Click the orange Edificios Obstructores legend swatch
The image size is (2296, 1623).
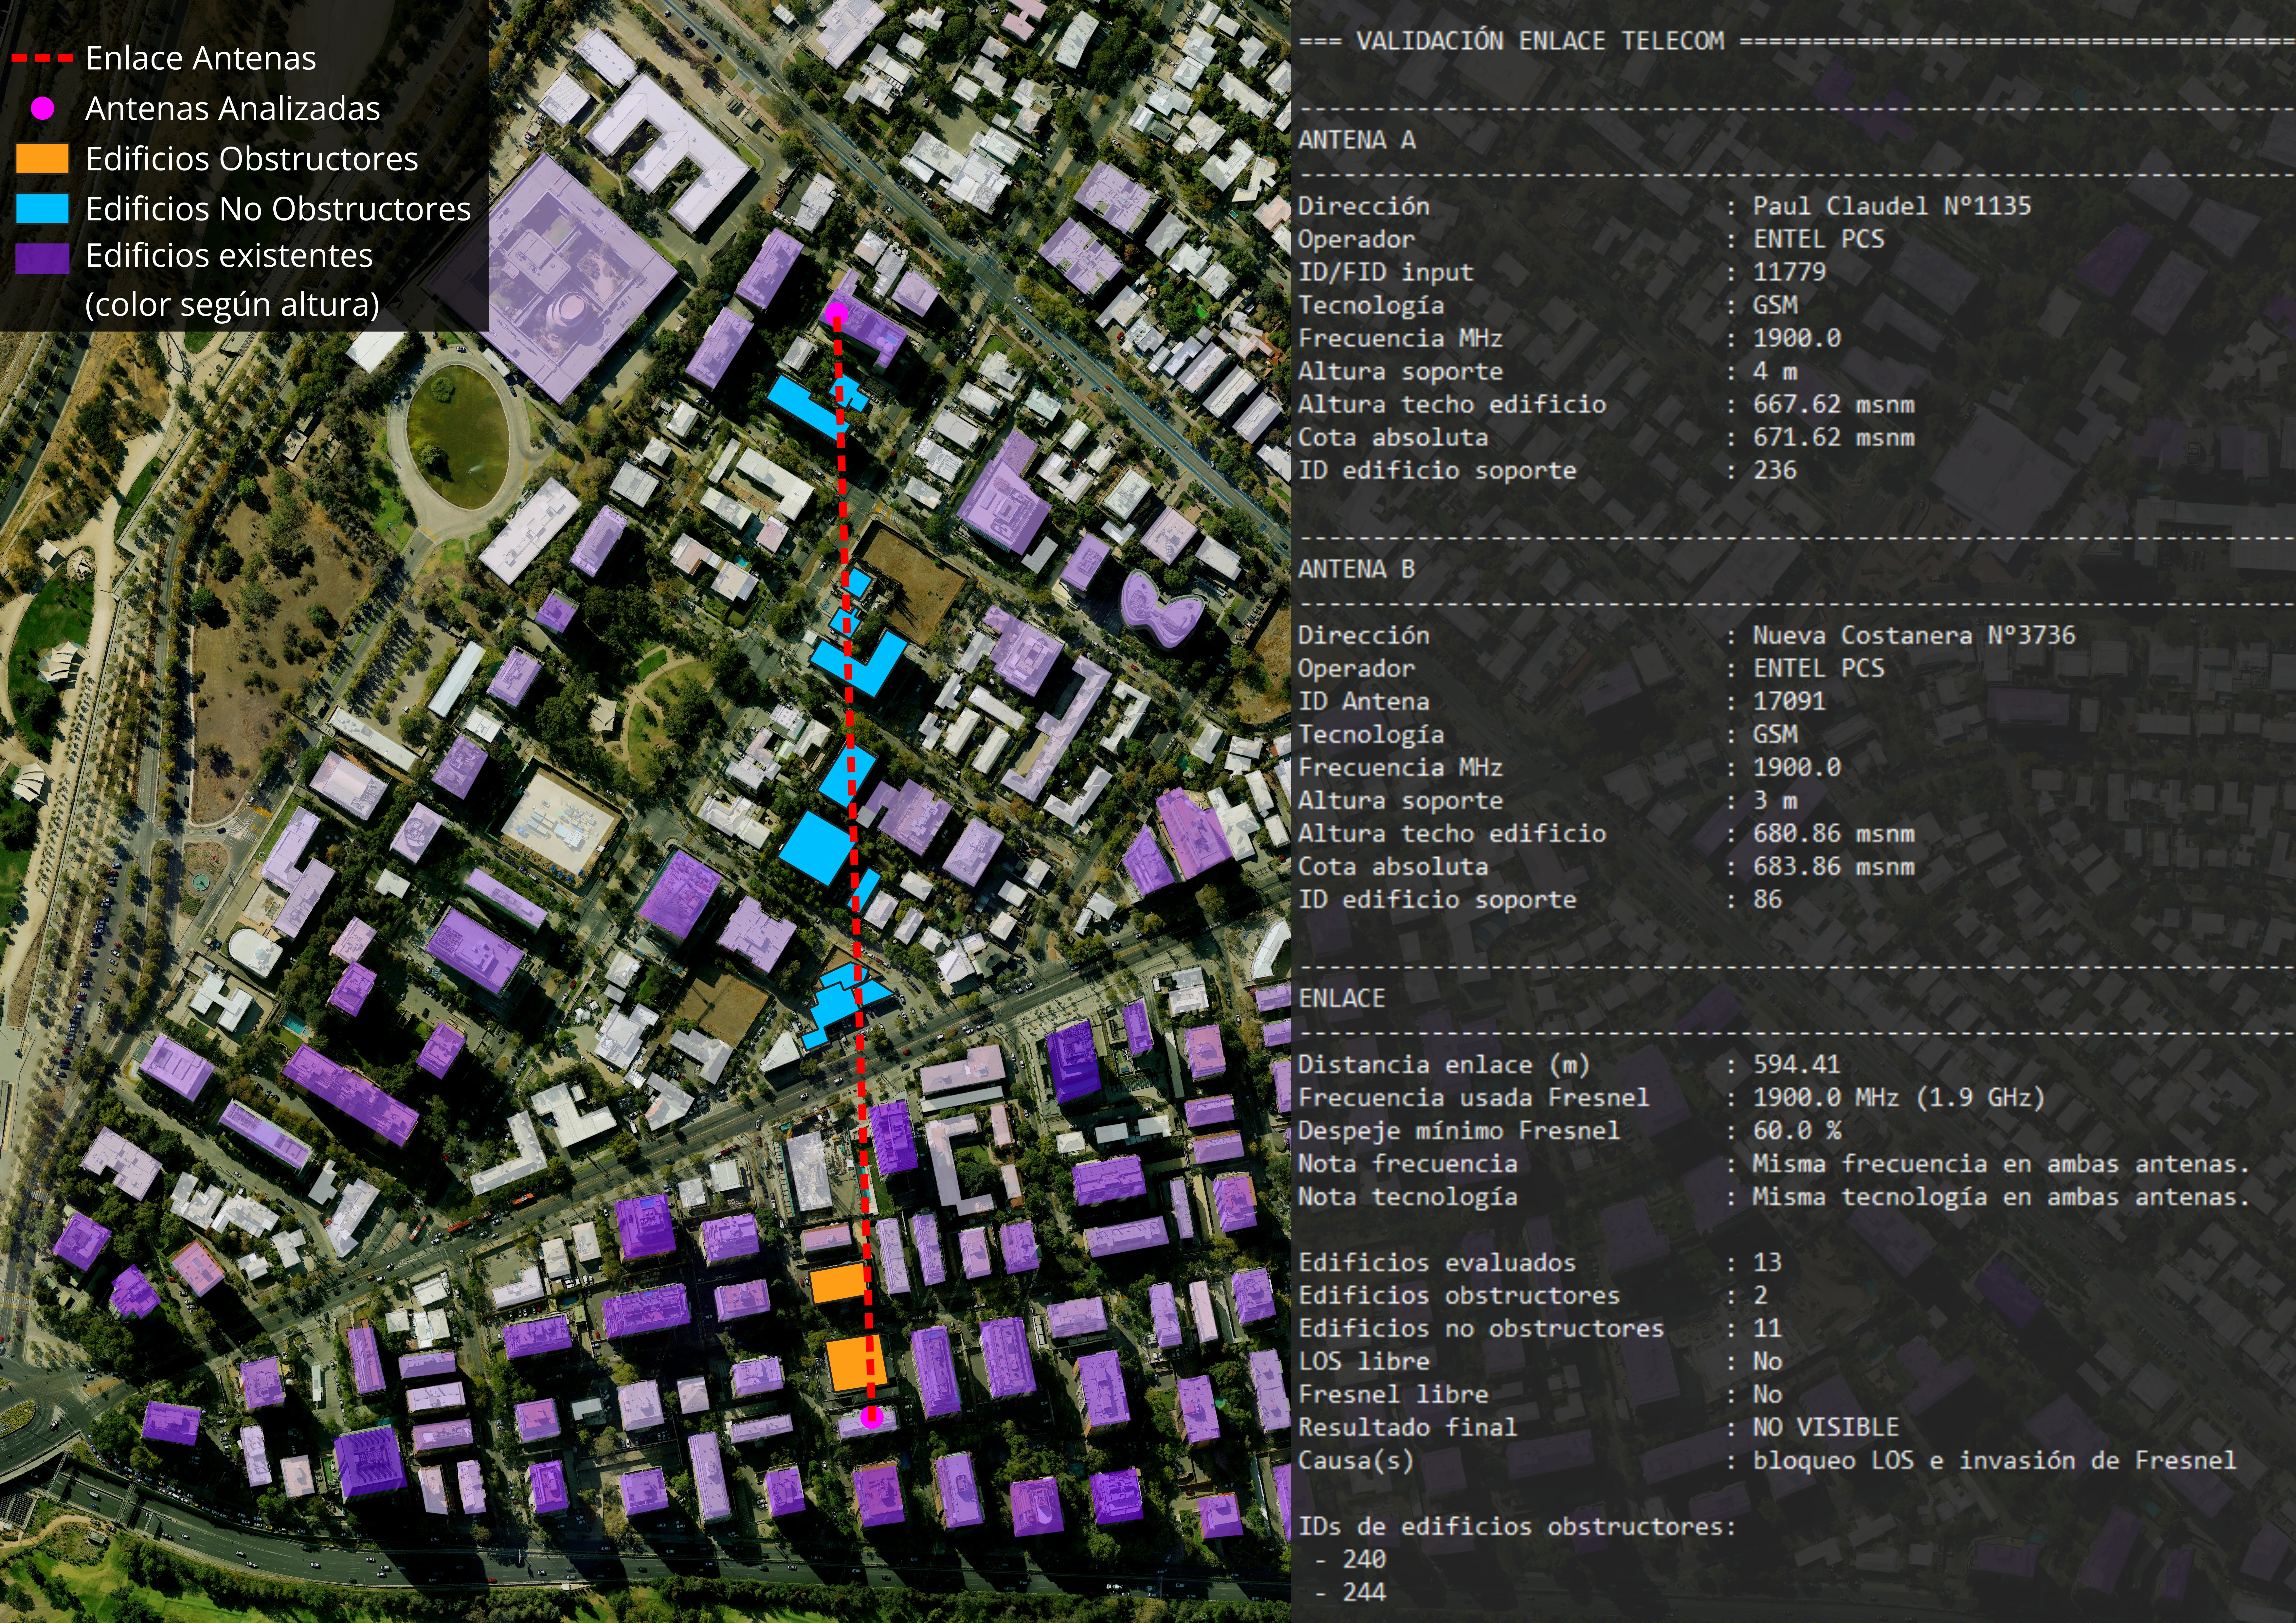pyautogui.click(x=42, y=158)
